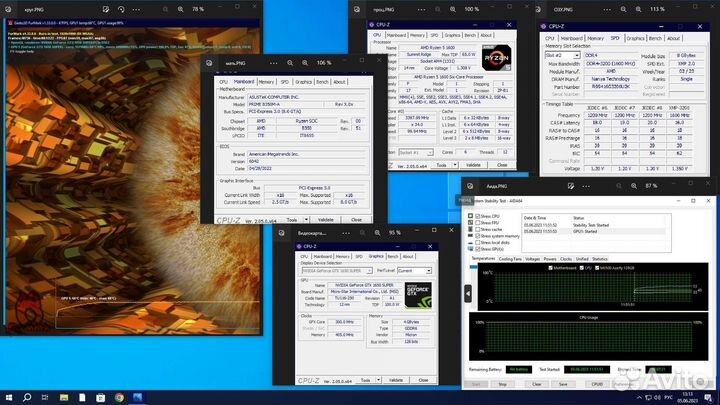Open the Windows Start menu
Image resolution: width=720 pixels, height=405 pixels.
click(9, 397)
